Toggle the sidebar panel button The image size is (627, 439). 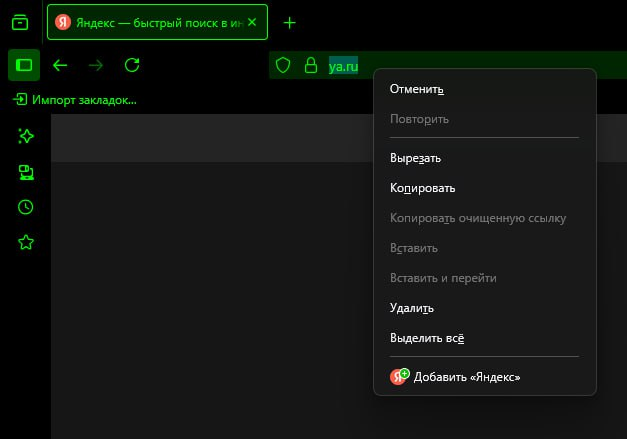click(24, 65)
